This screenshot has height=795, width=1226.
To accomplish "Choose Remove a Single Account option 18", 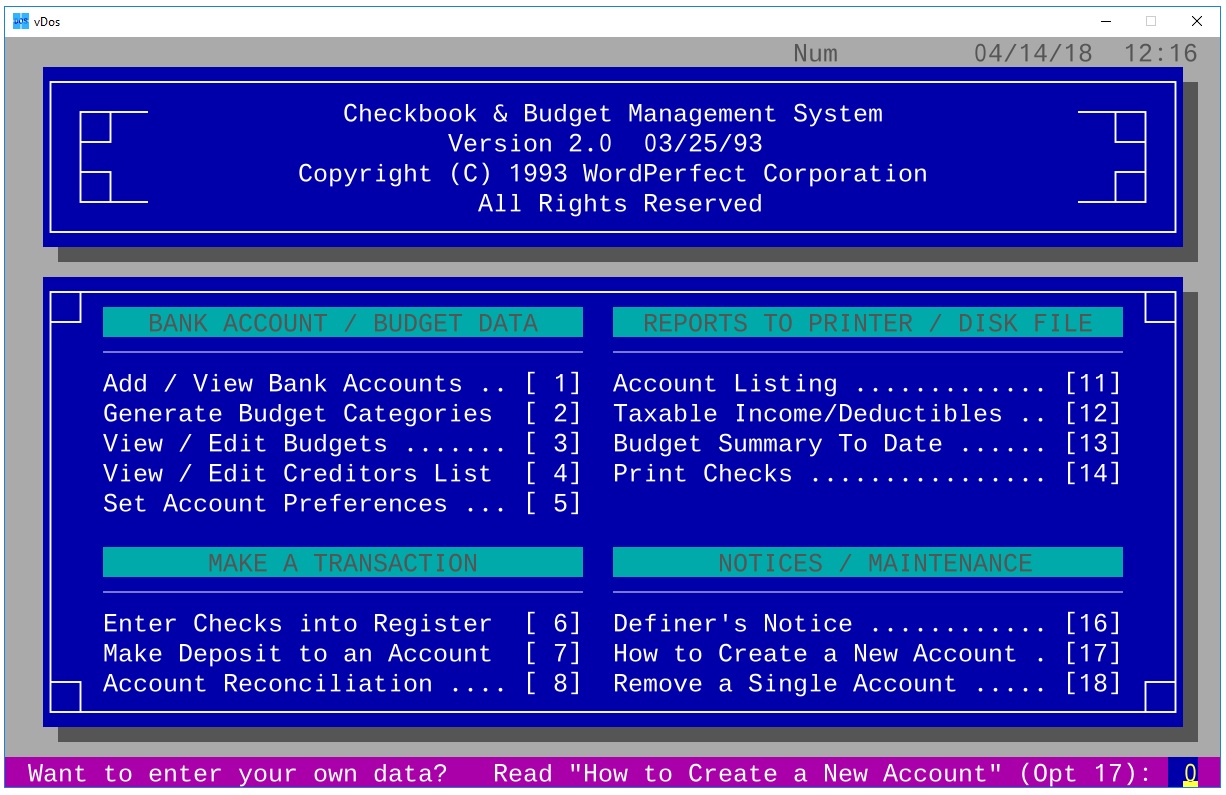I will tap(867, 684).
